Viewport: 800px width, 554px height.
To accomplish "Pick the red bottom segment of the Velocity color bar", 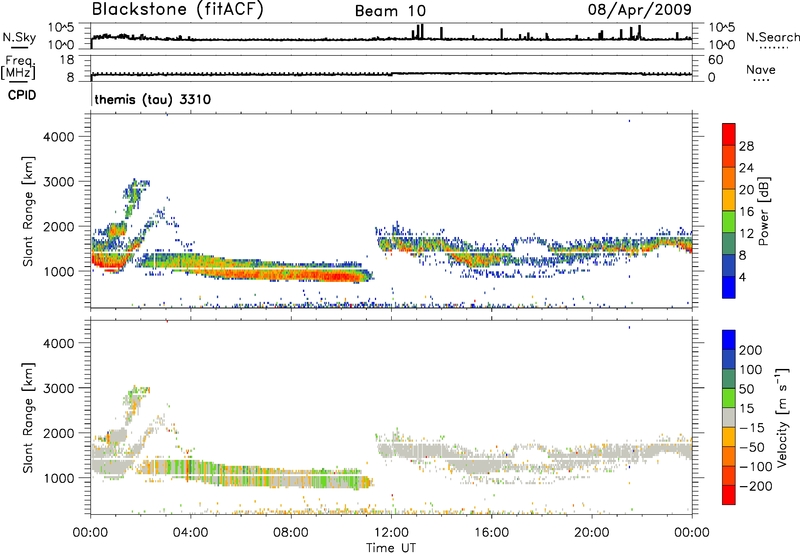I will (729, 495).
